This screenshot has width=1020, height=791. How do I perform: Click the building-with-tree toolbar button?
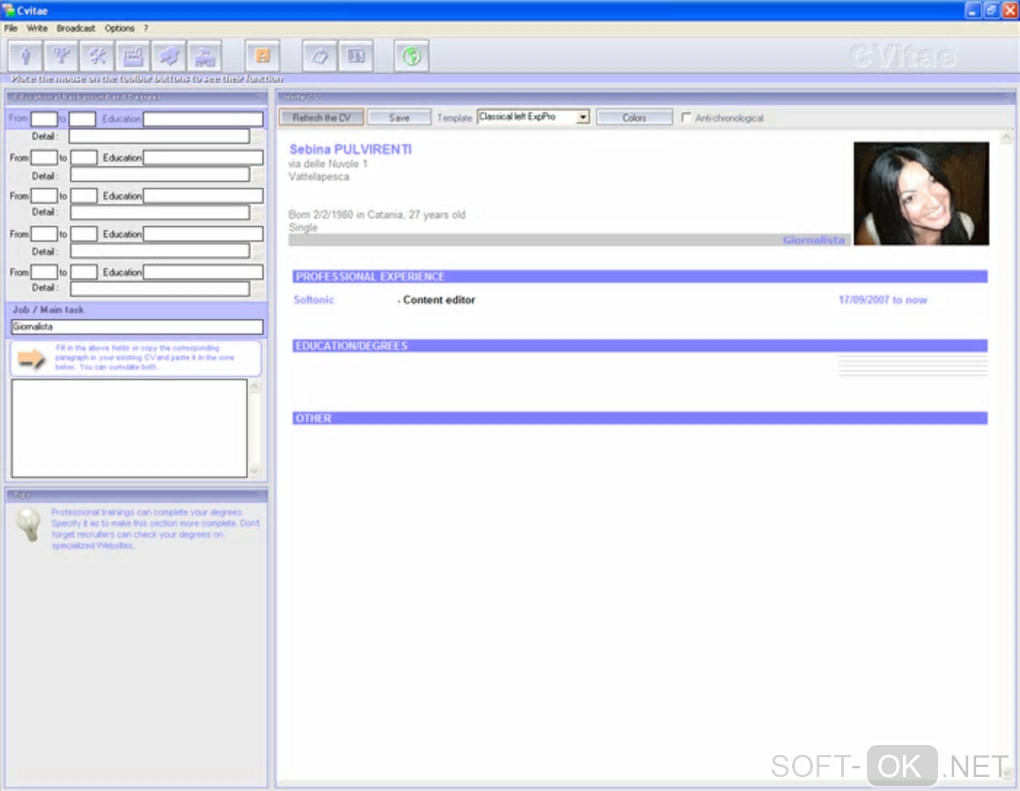[205, 56]
